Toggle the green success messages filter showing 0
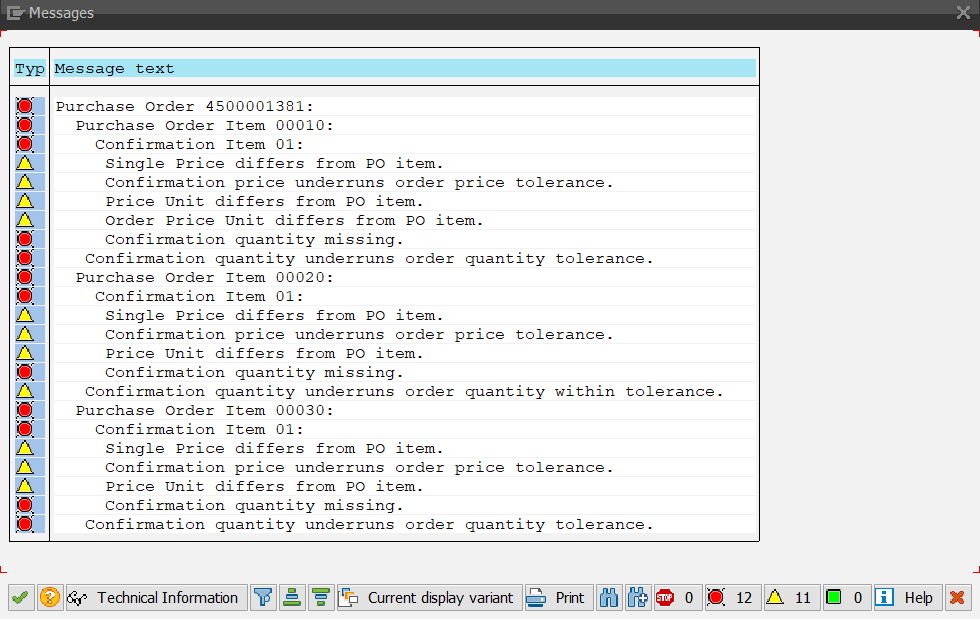980x619 pixels. [x=845, y=598]
